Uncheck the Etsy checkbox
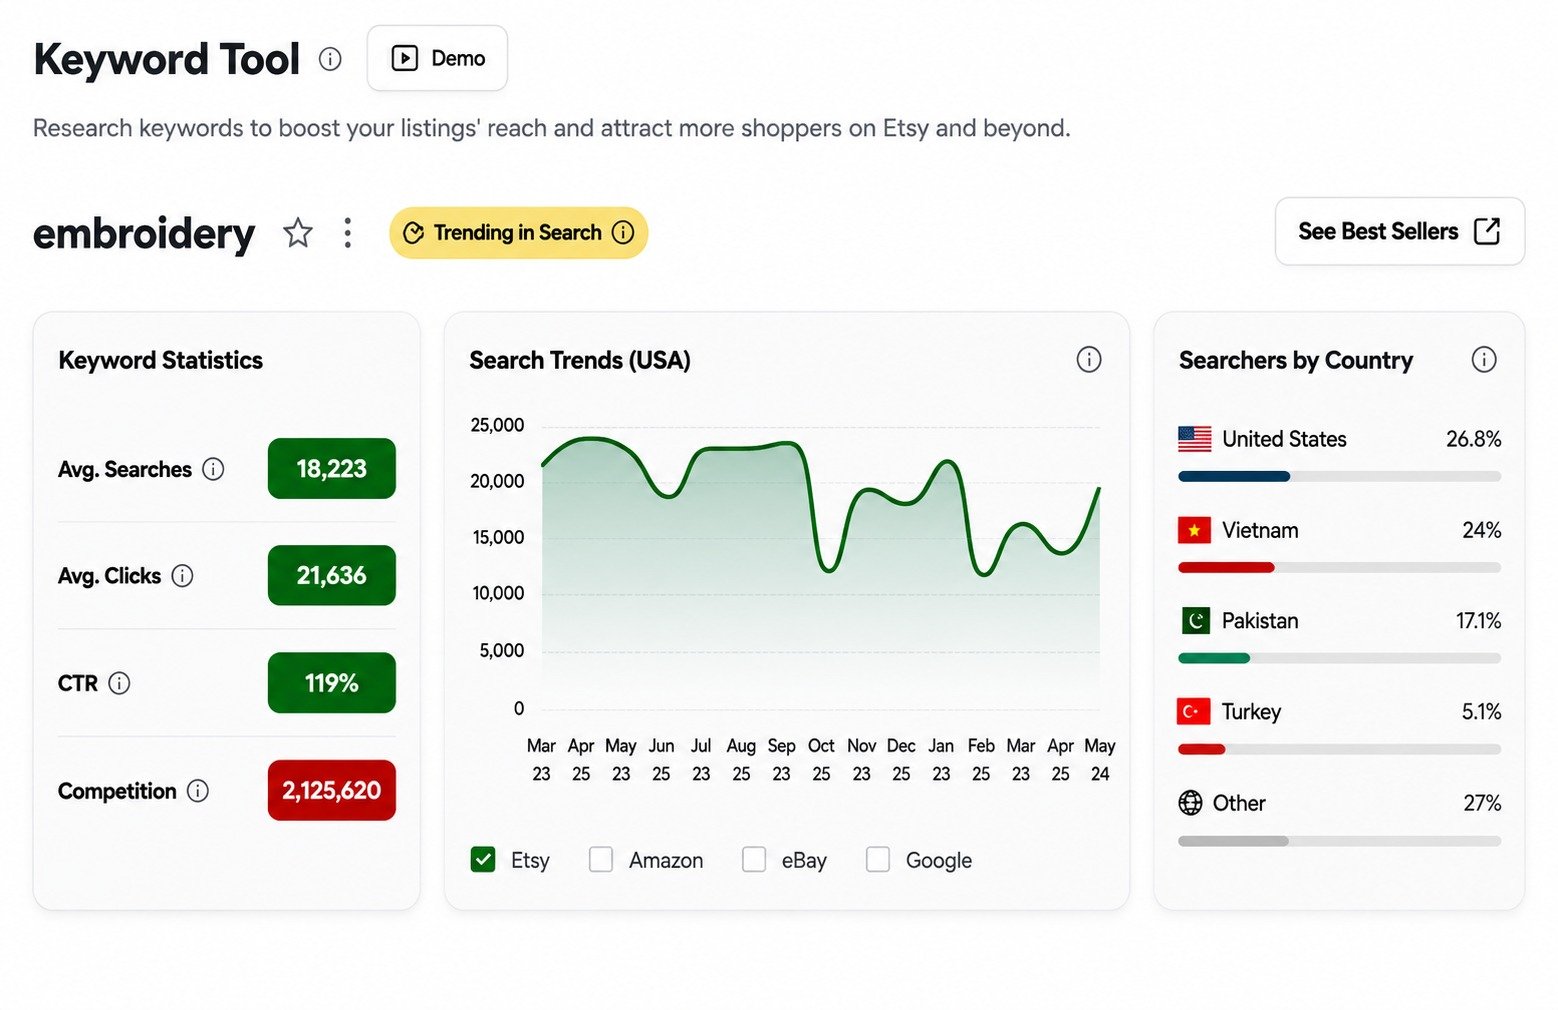1558x1010 pixels. coord(483,860)
